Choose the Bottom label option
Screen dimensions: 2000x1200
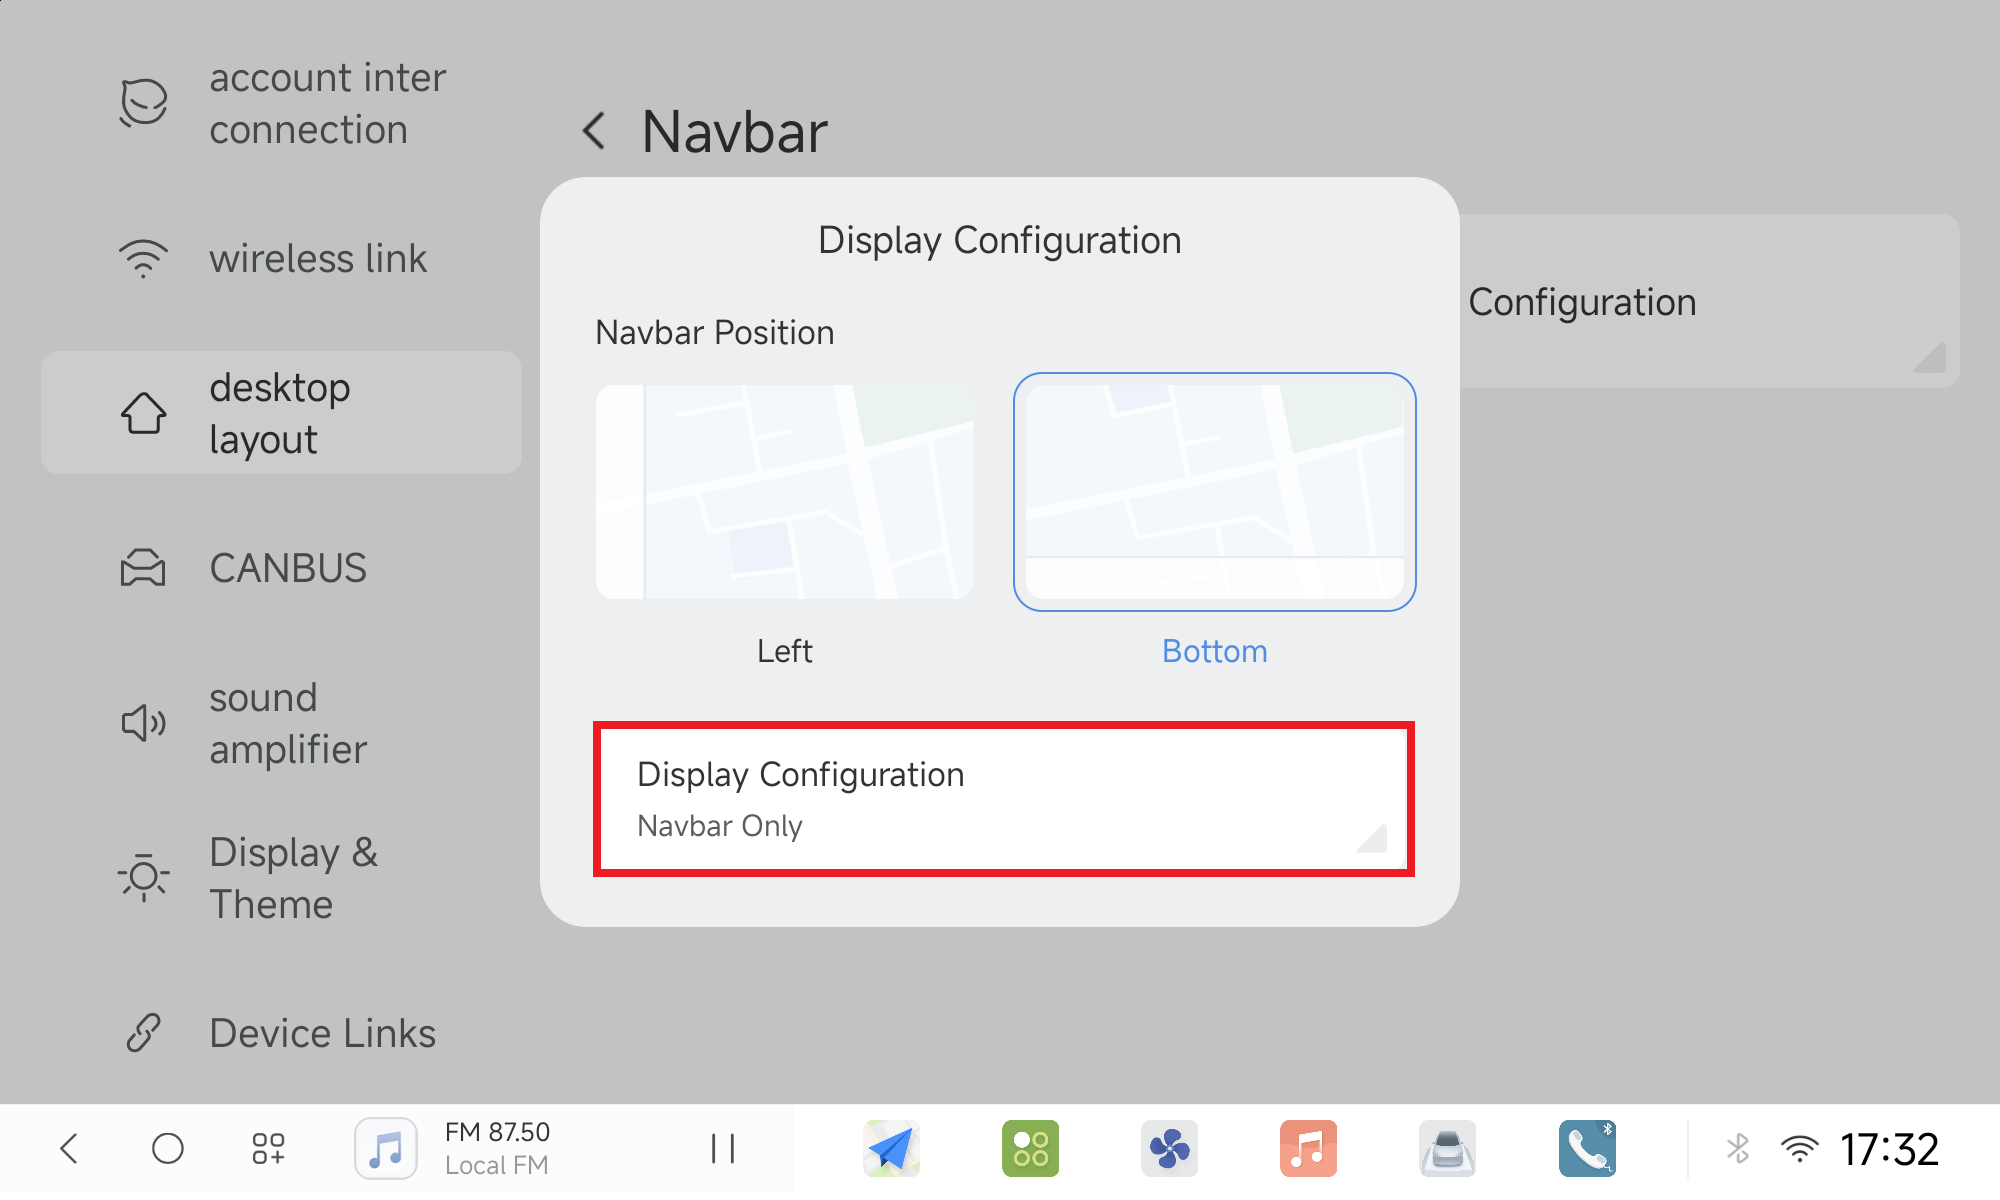(1214, 651)
